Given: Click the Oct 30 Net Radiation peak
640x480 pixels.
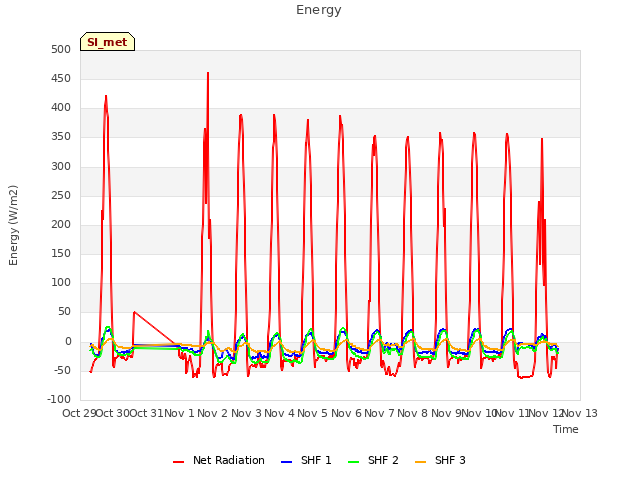Looking at the screenshot, I should [x=106, y=96].
